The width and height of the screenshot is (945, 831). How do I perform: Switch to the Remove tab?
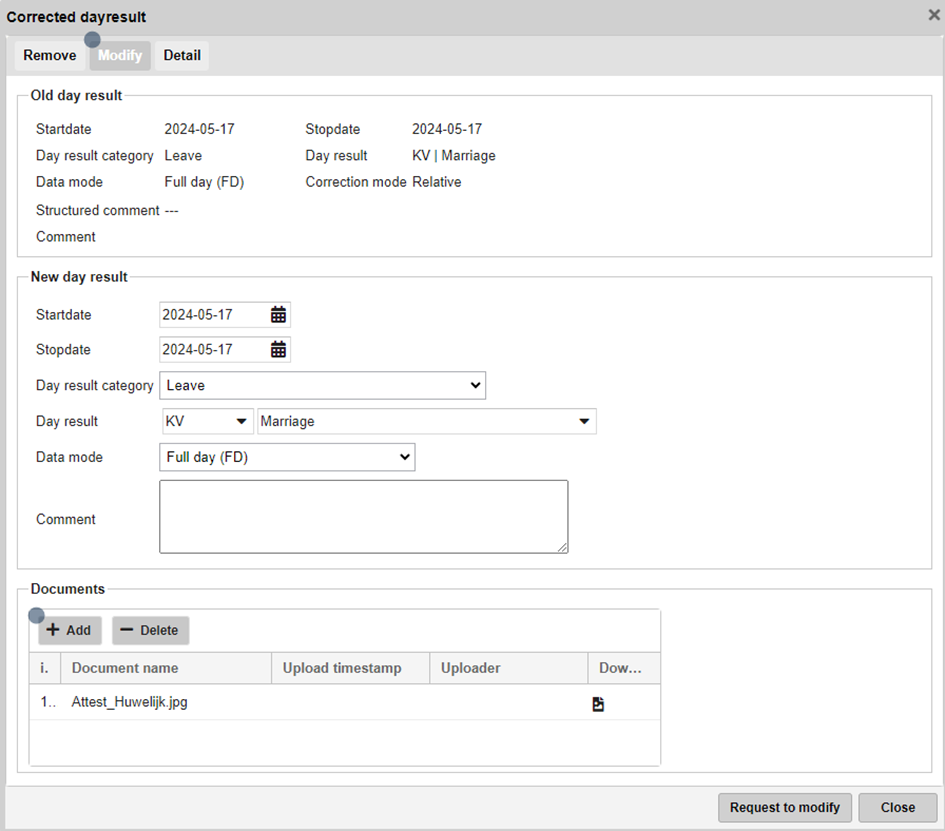50,56
